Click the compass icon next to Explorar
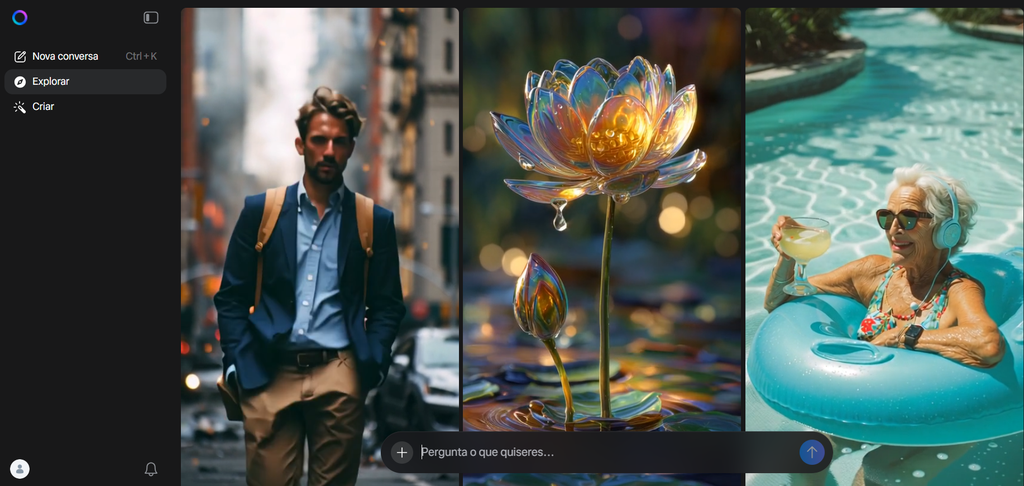The width and height of the screenshot is (1024, 486). pyautogui.click(x=20, y=81)
